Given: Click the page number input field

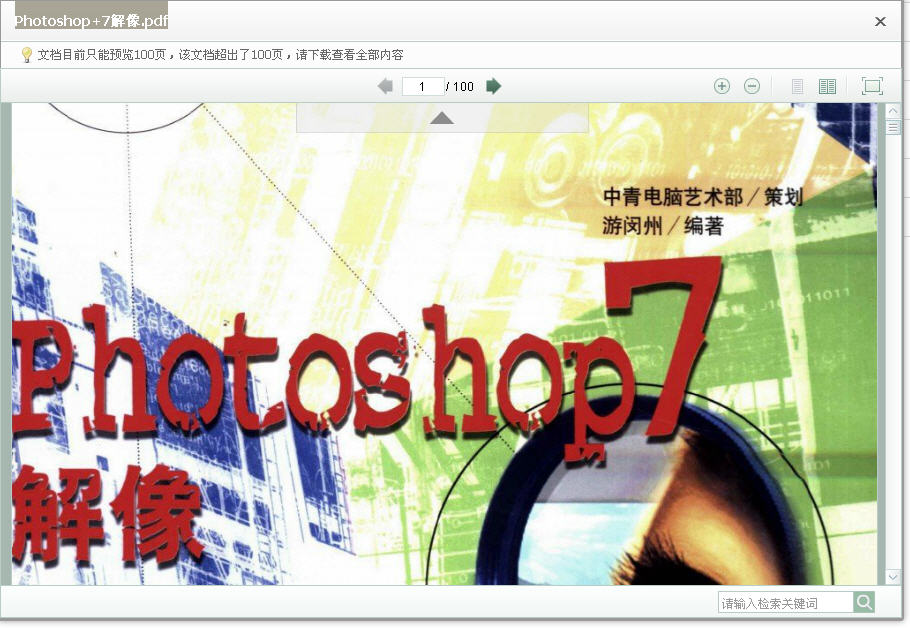Looking at the screenshot, I should click(422, 86).
